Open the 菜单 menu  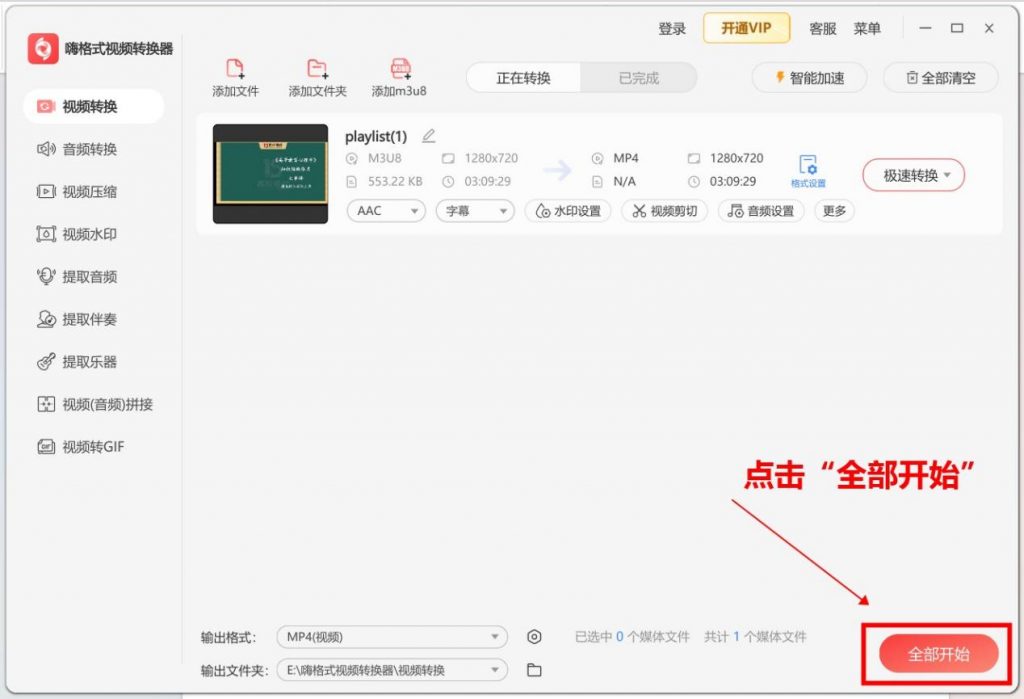pyautogui.click(x=868, y=28)
